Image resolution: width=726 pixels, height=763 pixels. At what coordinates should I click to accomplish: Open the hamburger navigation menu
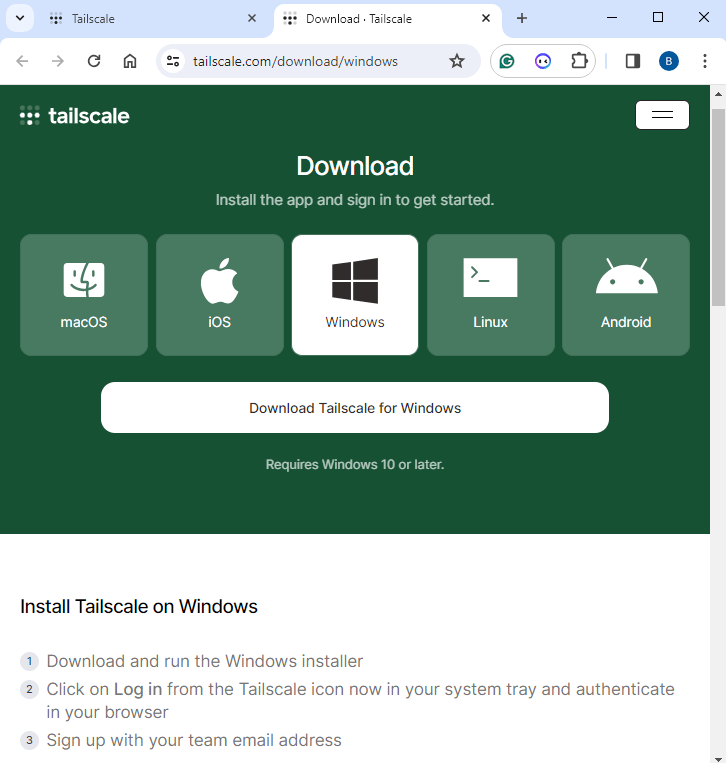[x=662, y=115]
